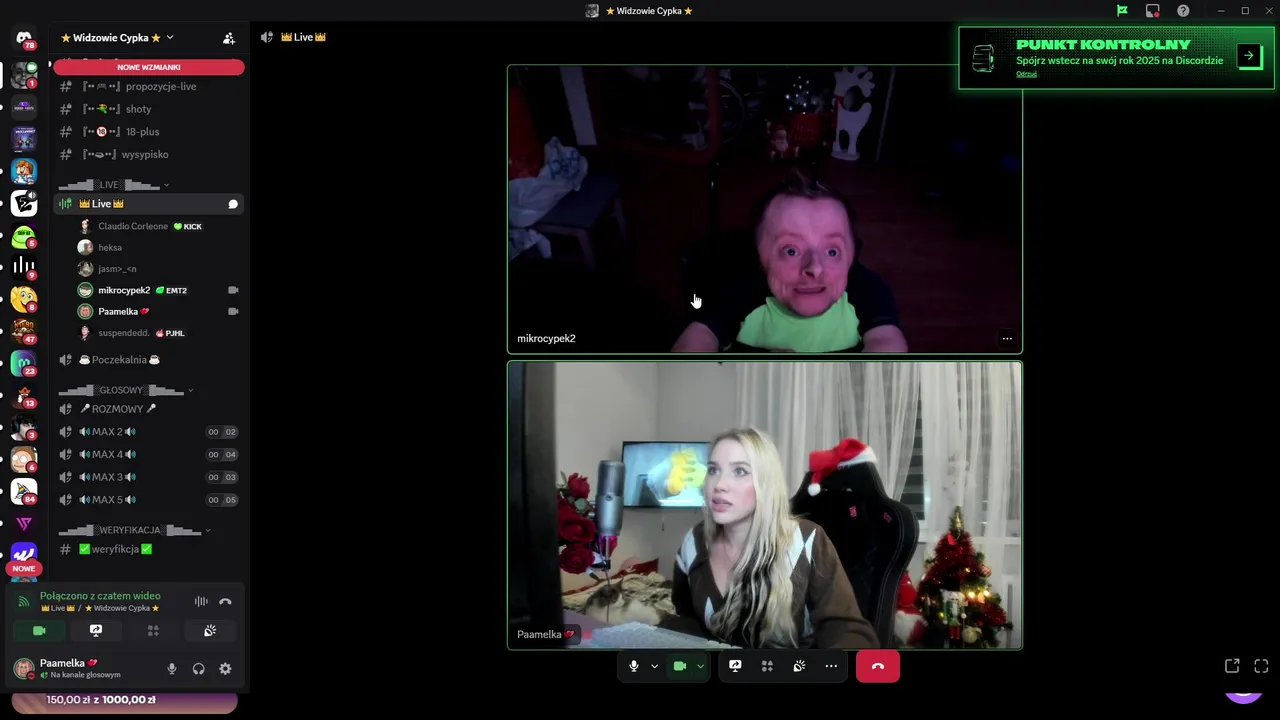This screenshot has width=1280, height=720.
Task: Hang up with the red disconnect button
Action: (x=878, y=666)
